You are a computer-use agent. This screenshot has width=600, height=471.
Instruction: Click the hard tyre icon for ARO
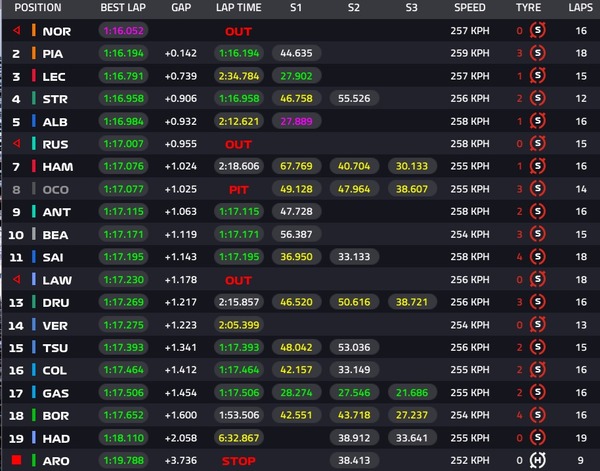538,460
